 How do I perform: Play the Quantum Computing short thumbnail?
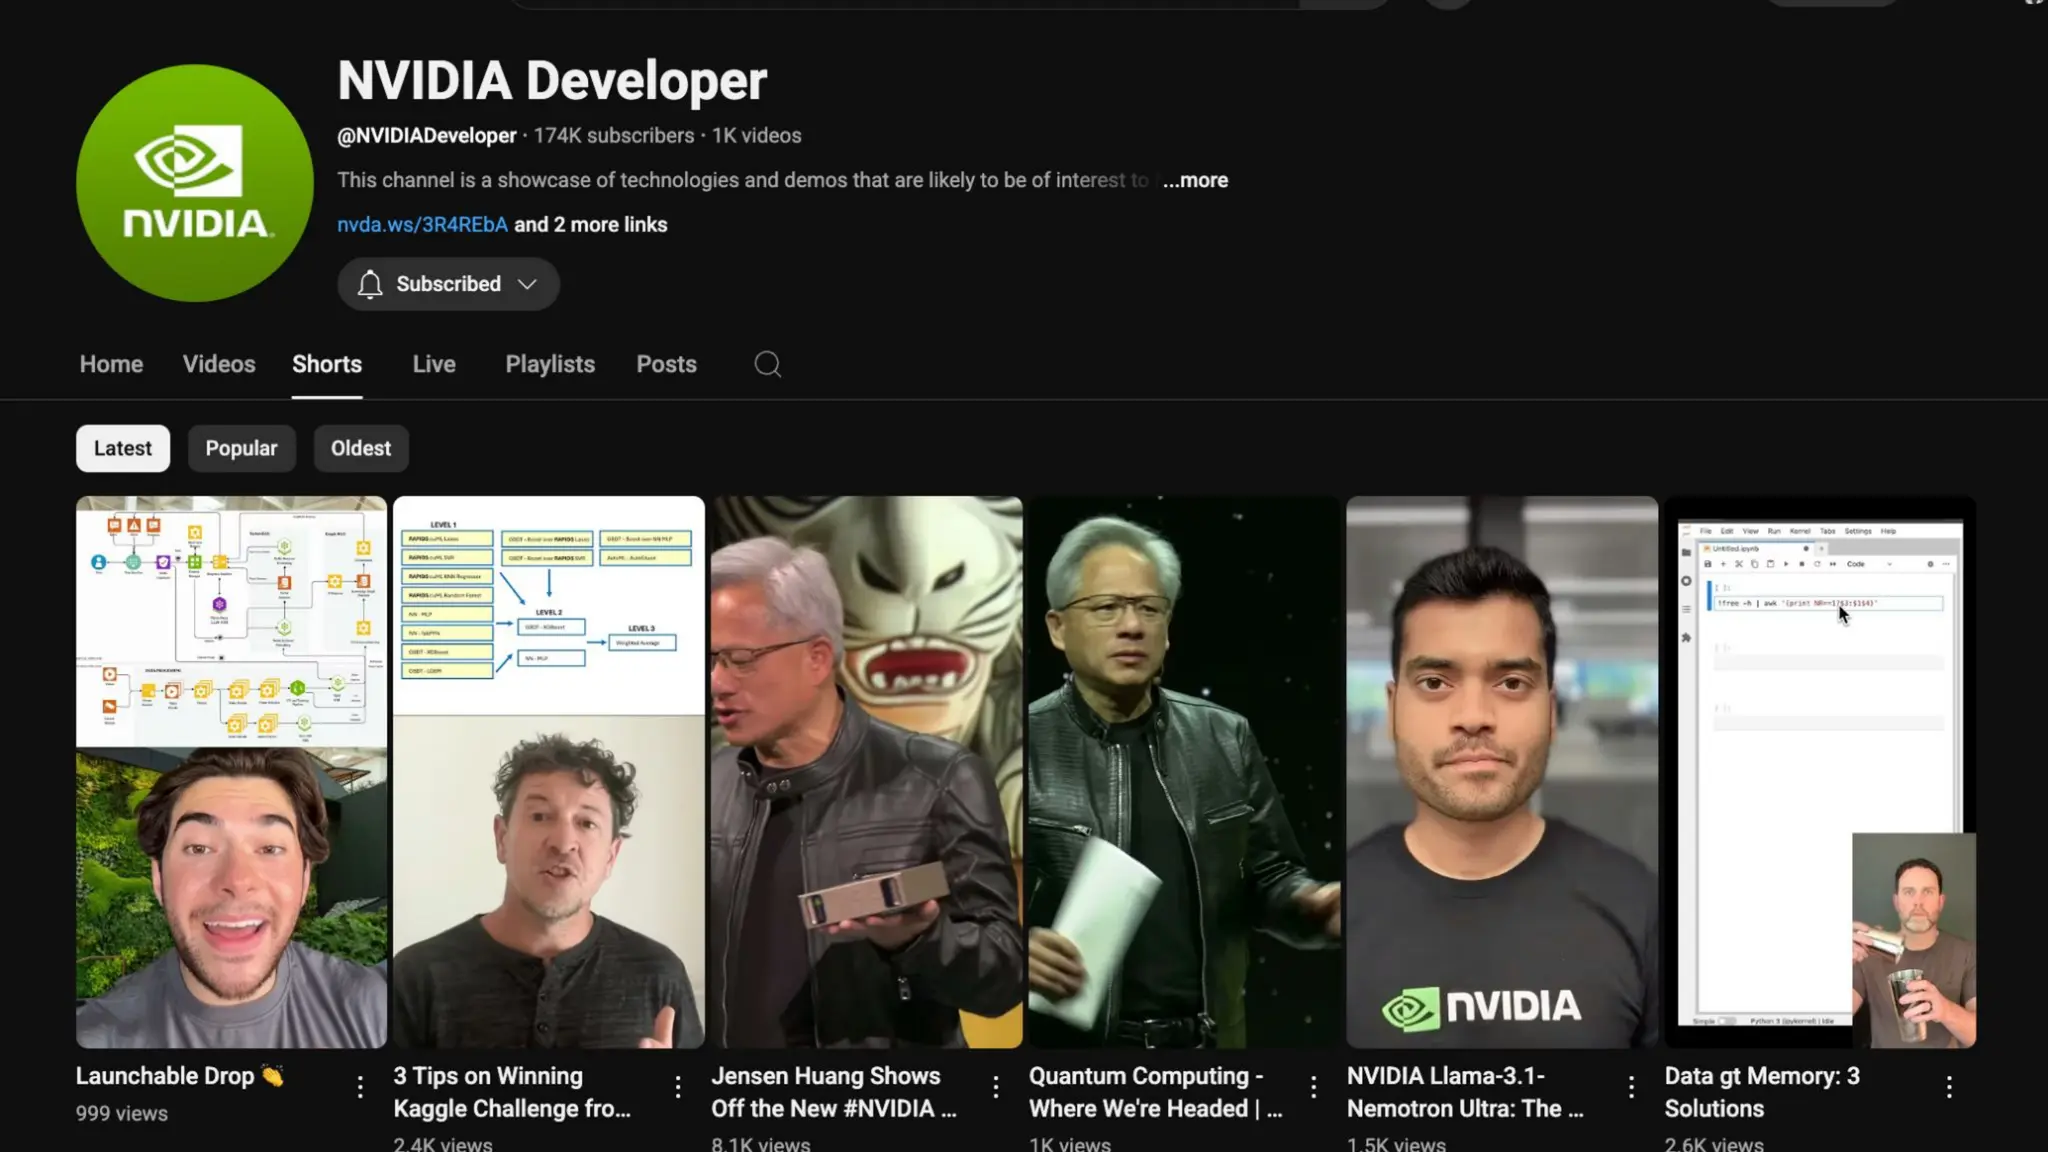pyautogui.click(x=1184, y=772)
